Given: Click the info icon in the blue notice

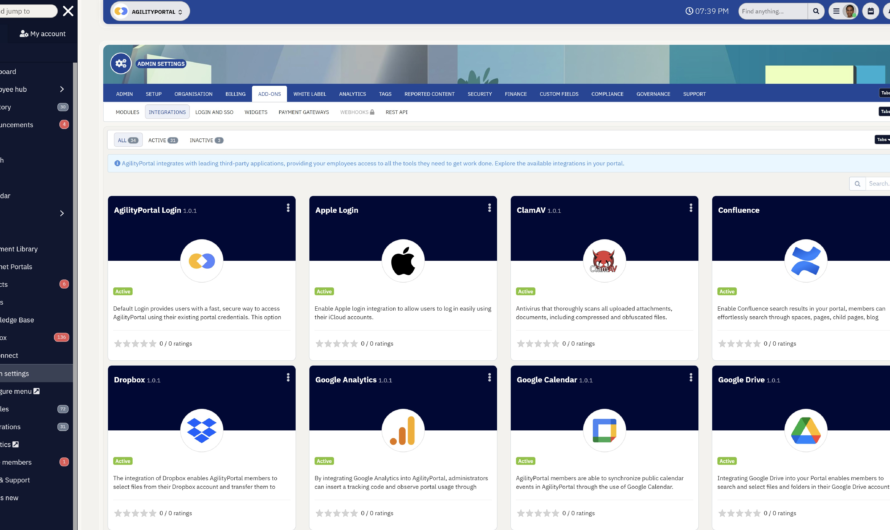Looking at the screenshot, I should pyautogui.click(x=117, y=163).
